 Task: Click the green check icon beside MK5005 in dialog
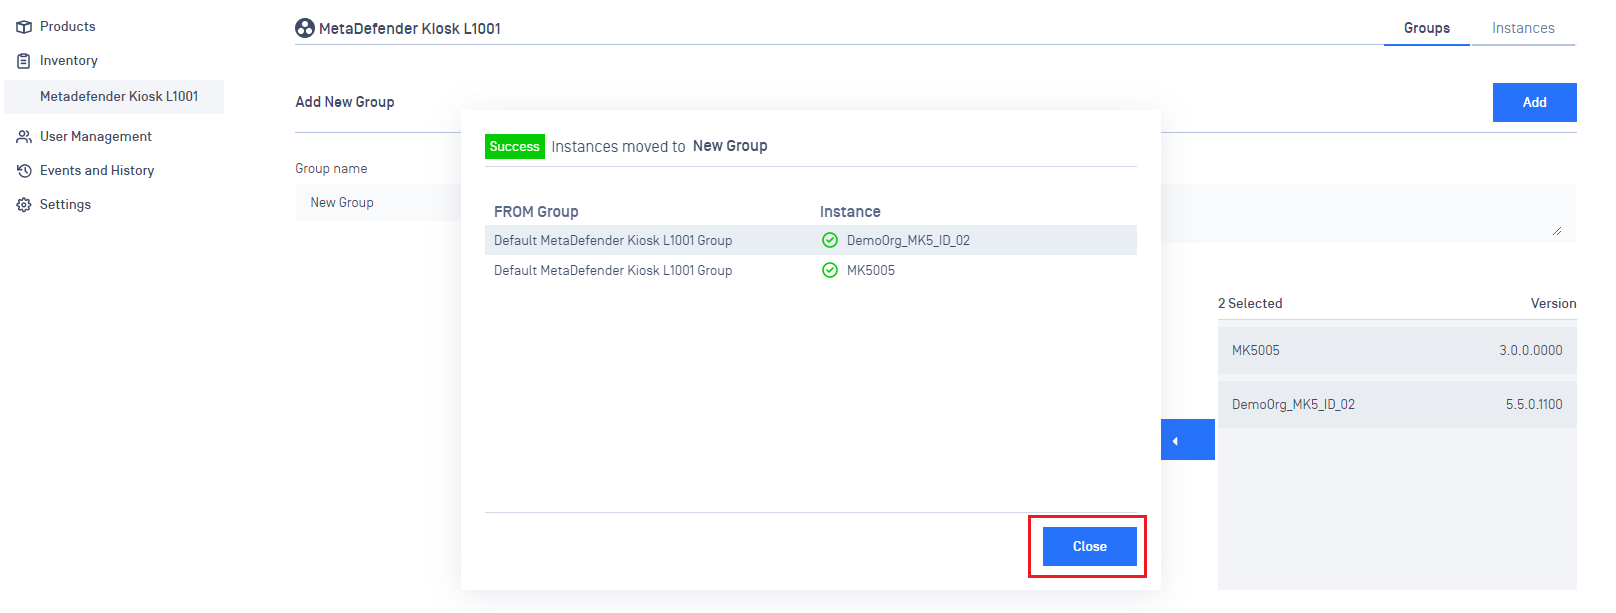click(x=830, y=270)
